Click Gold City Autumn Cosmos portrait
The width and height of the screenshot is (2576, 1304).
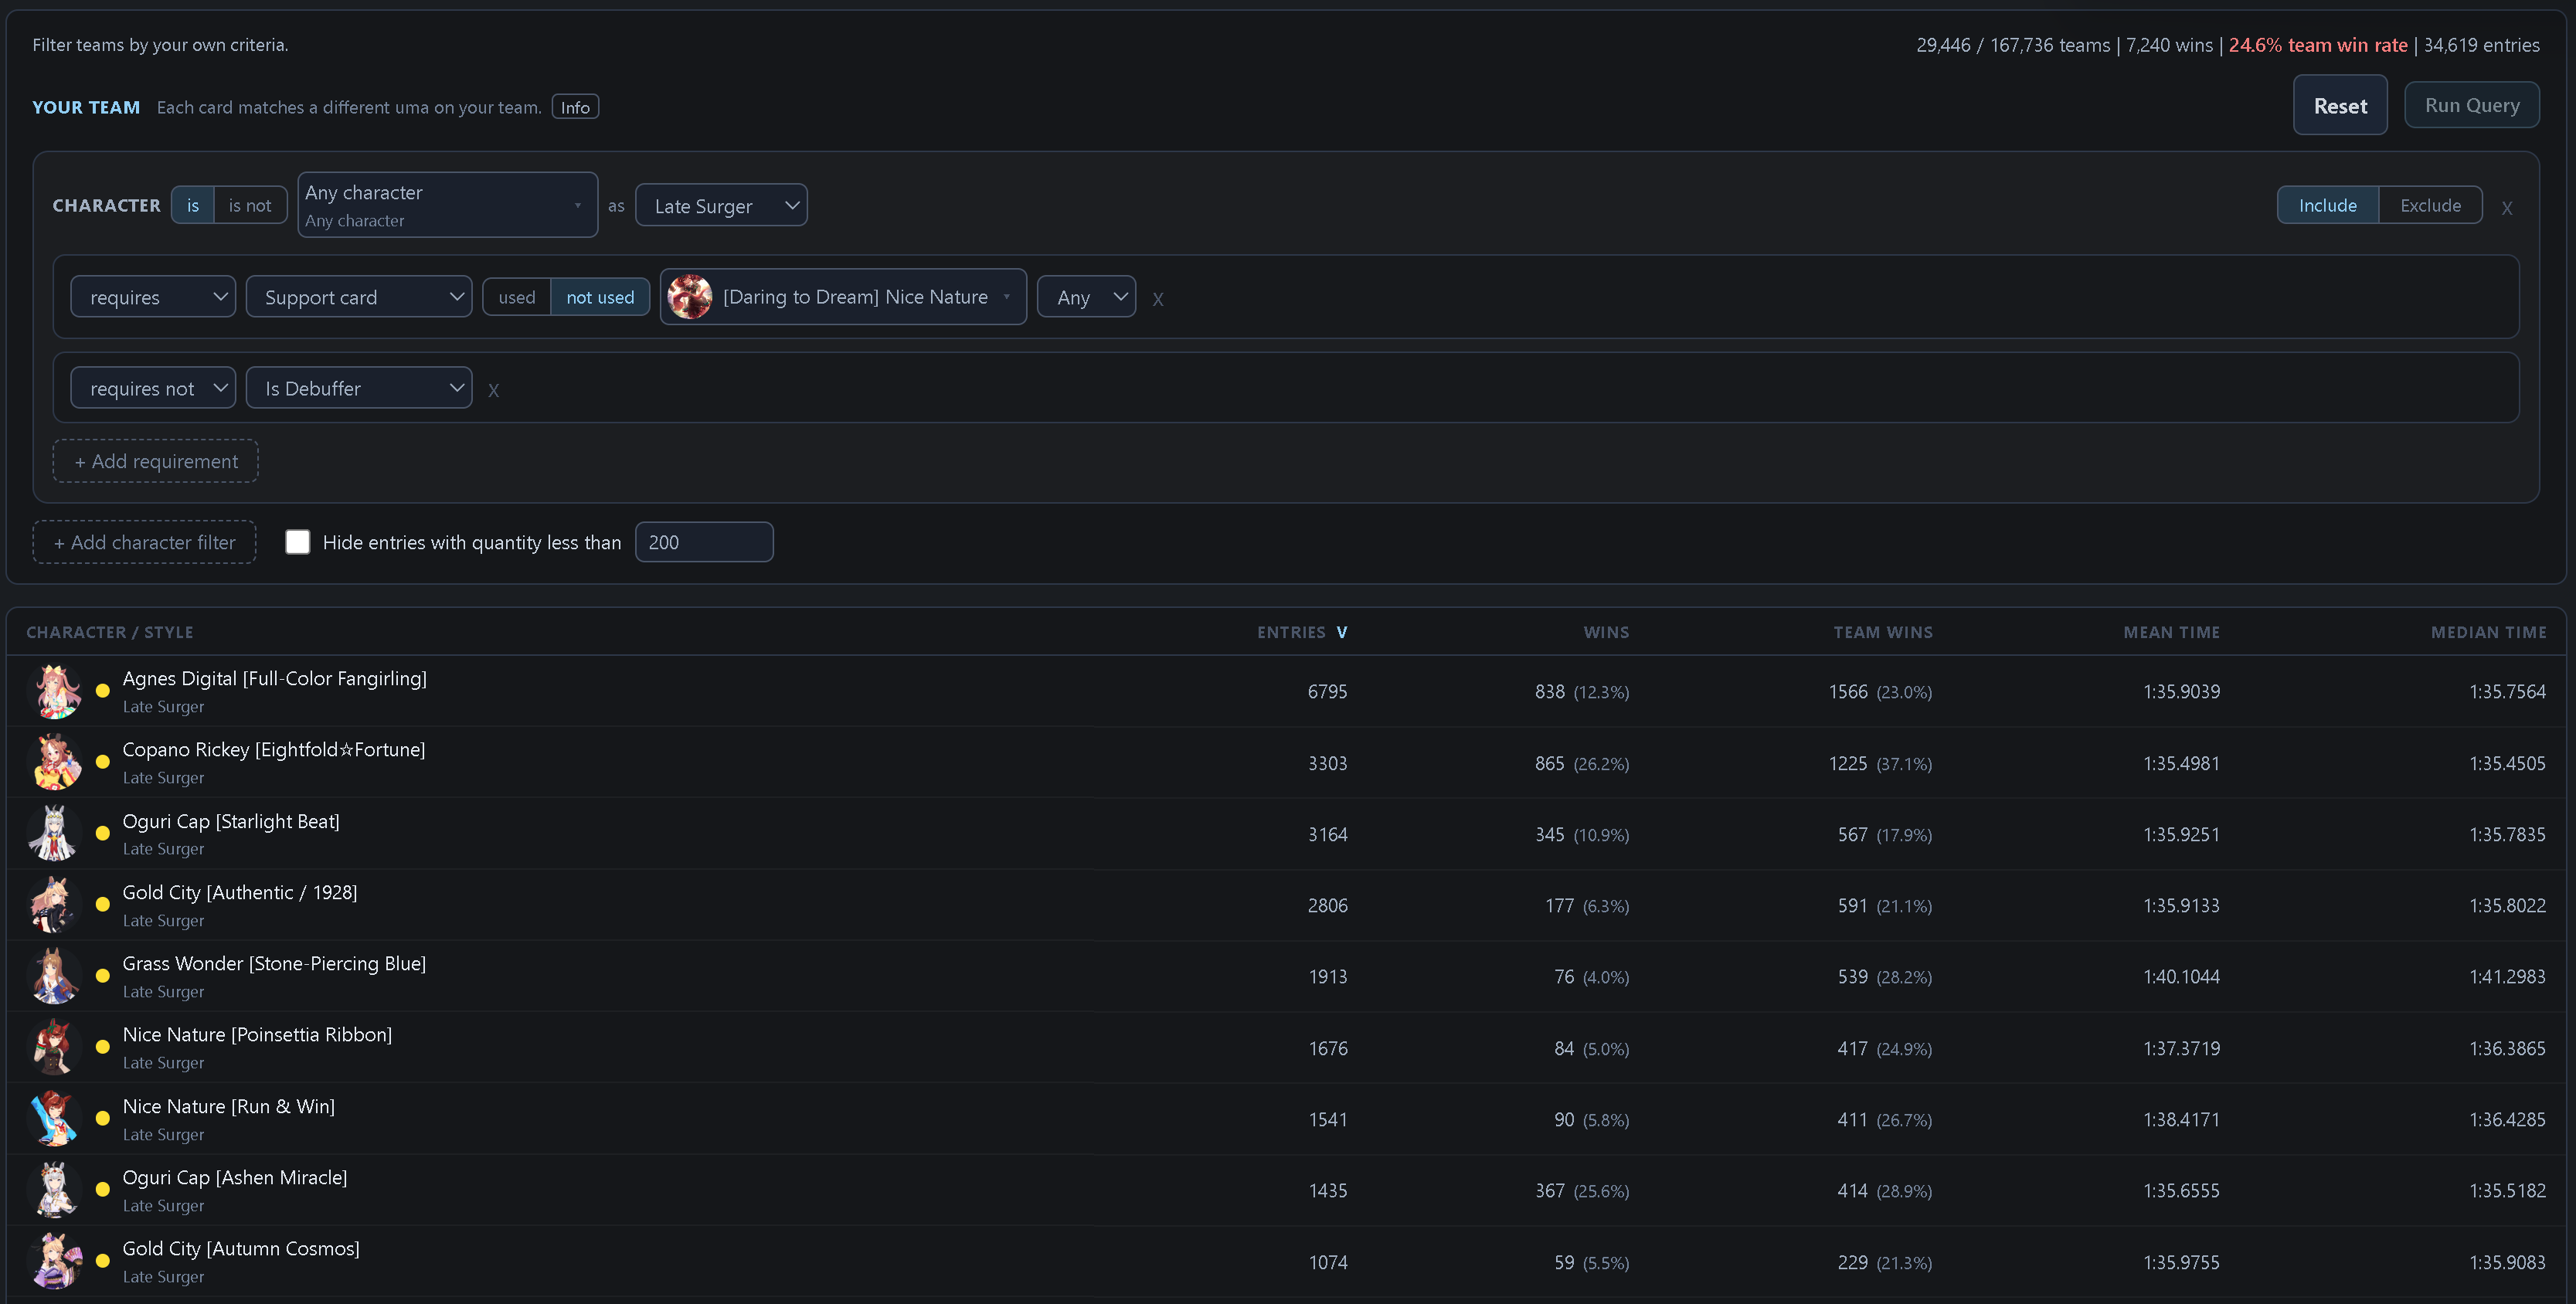56,1261
